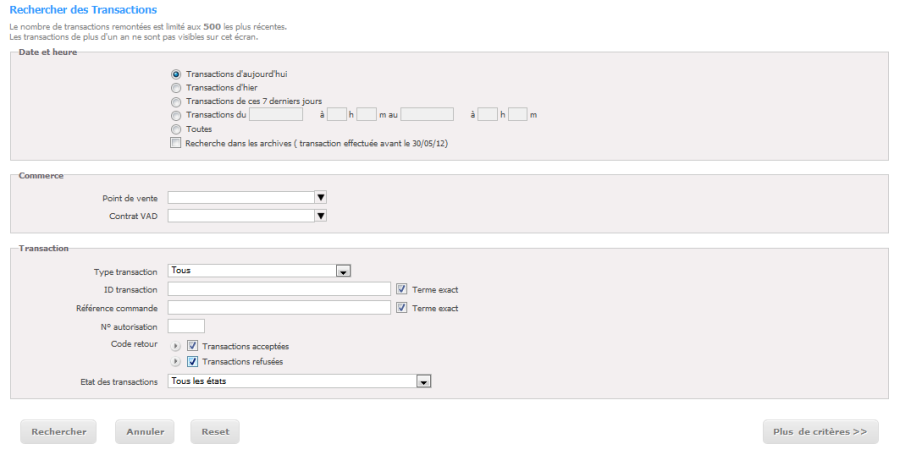
Task: Open the Point de vente dropdown
Action: tap(247, 197)
